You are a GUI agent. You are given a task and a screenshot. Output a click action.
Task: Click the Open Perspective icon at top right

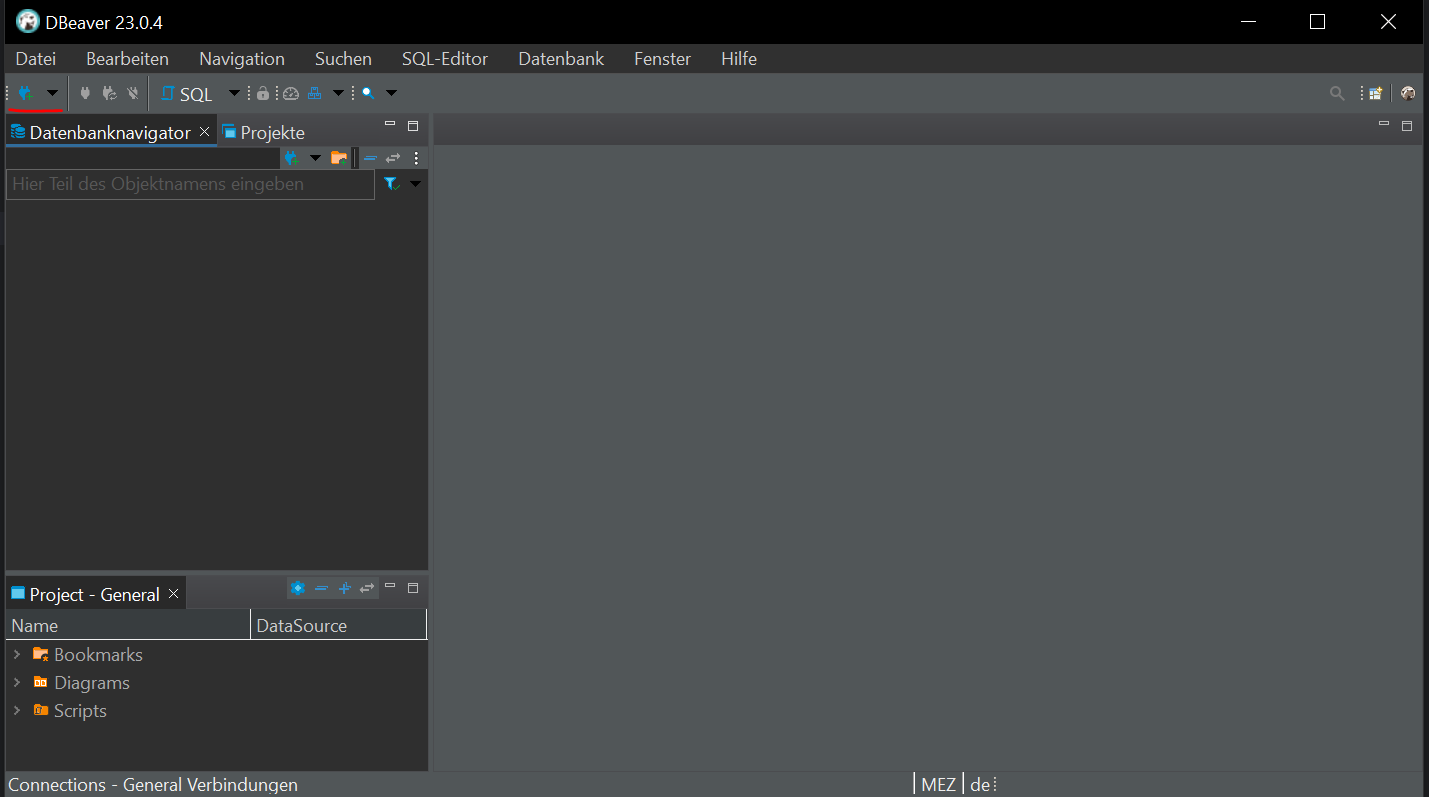1376,93
